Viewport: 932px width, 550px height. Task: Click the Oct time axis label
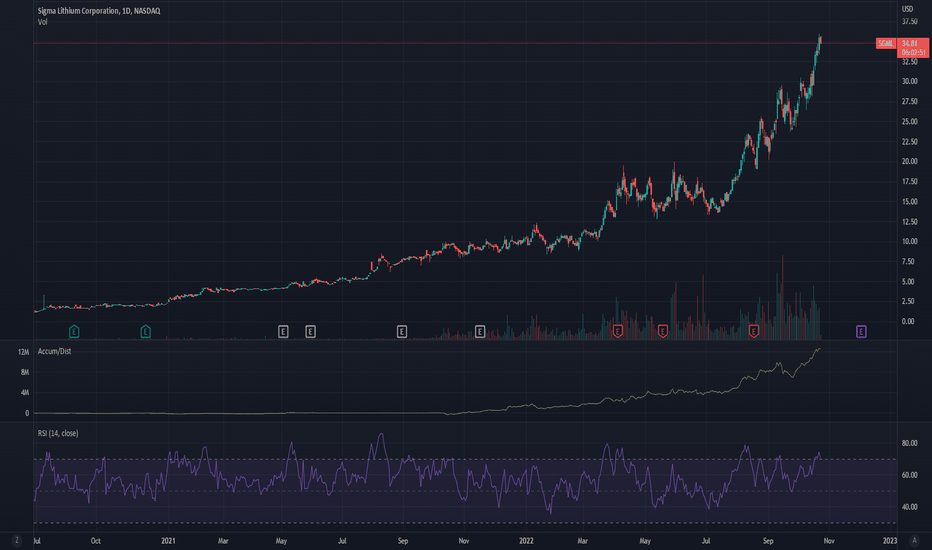point(95,540)
